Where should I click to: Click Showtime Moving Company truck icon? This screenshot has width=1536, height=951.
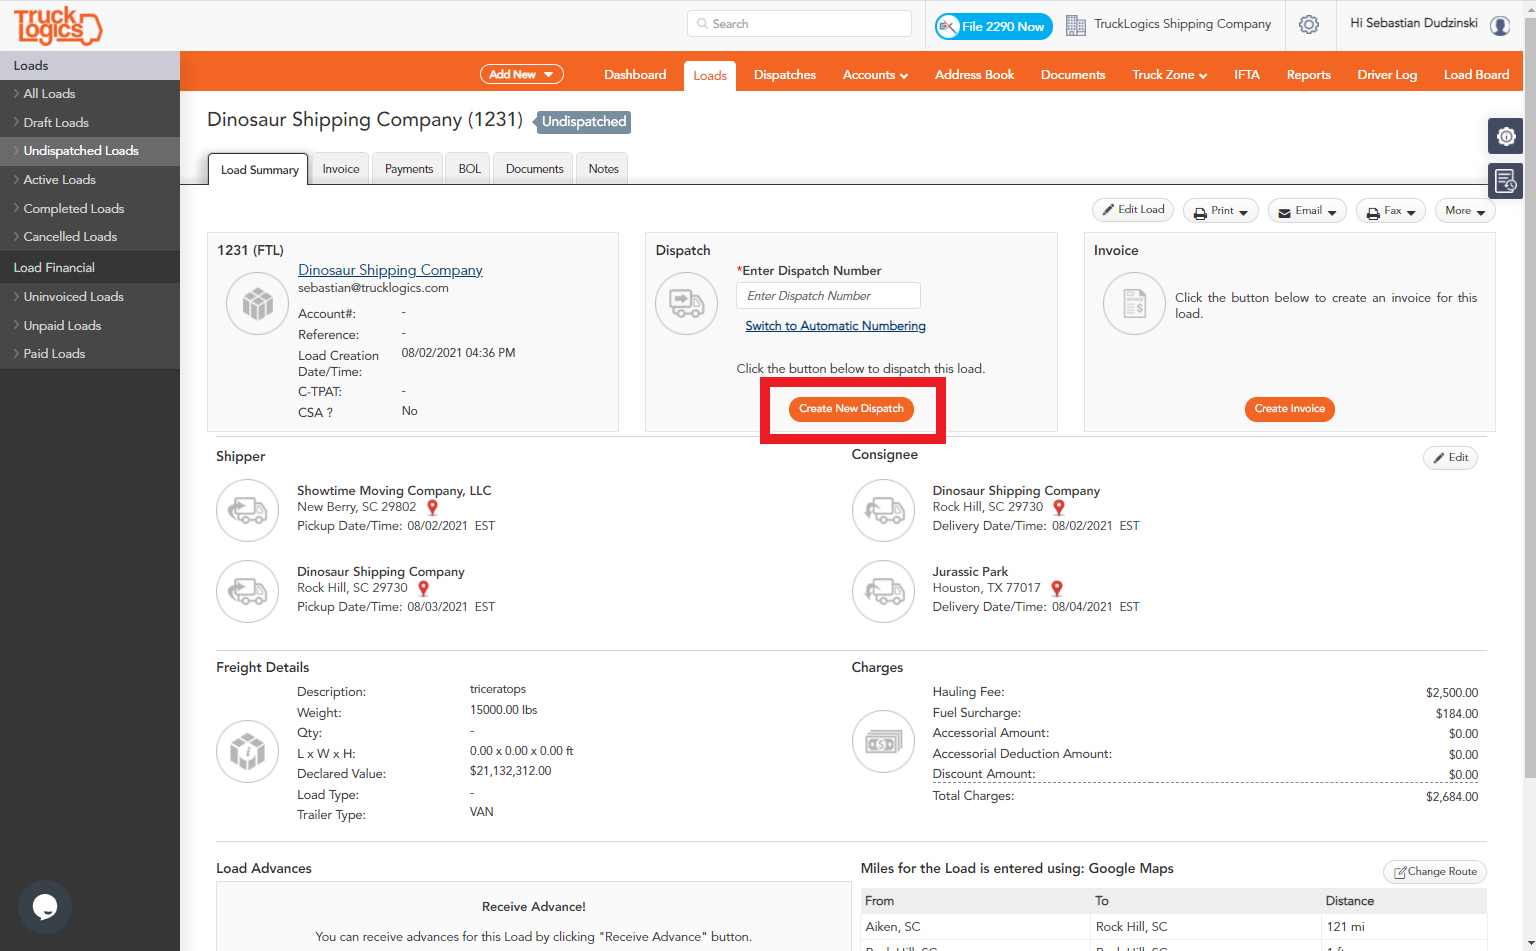point(248,511)
